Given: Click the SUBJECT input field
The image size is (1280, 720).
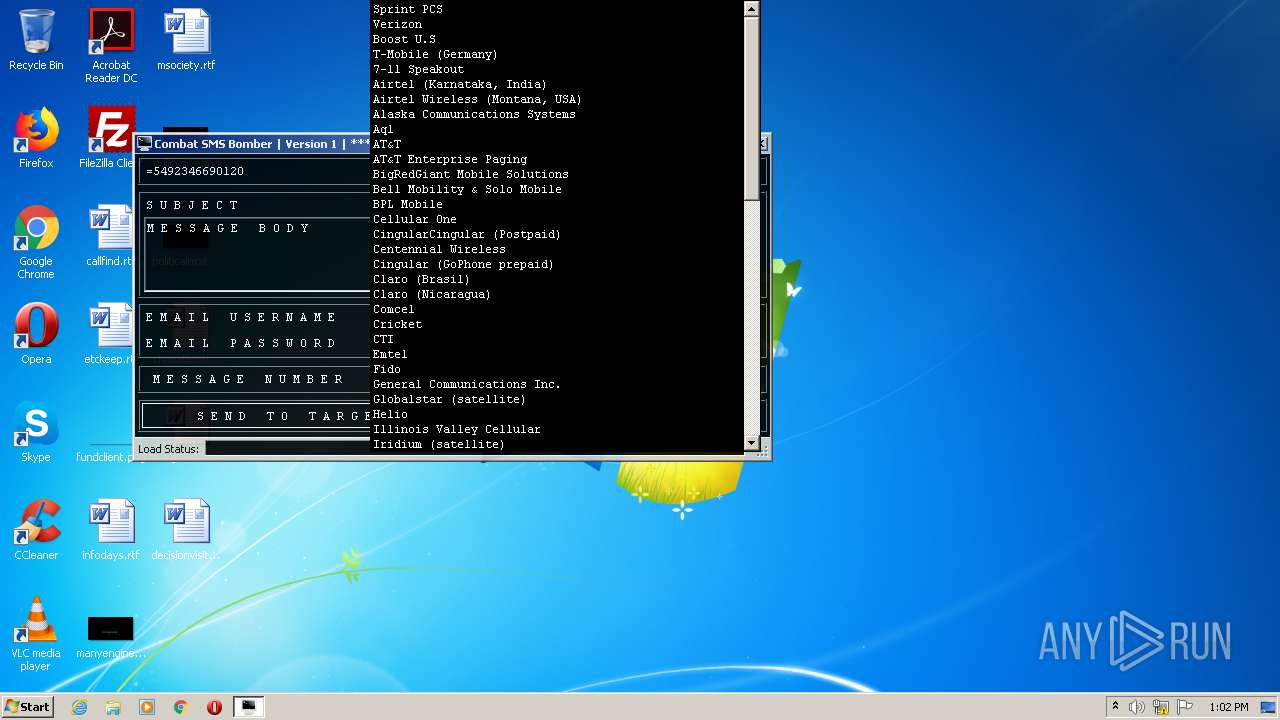Looking at the screenshot, I should click(256, 205).
